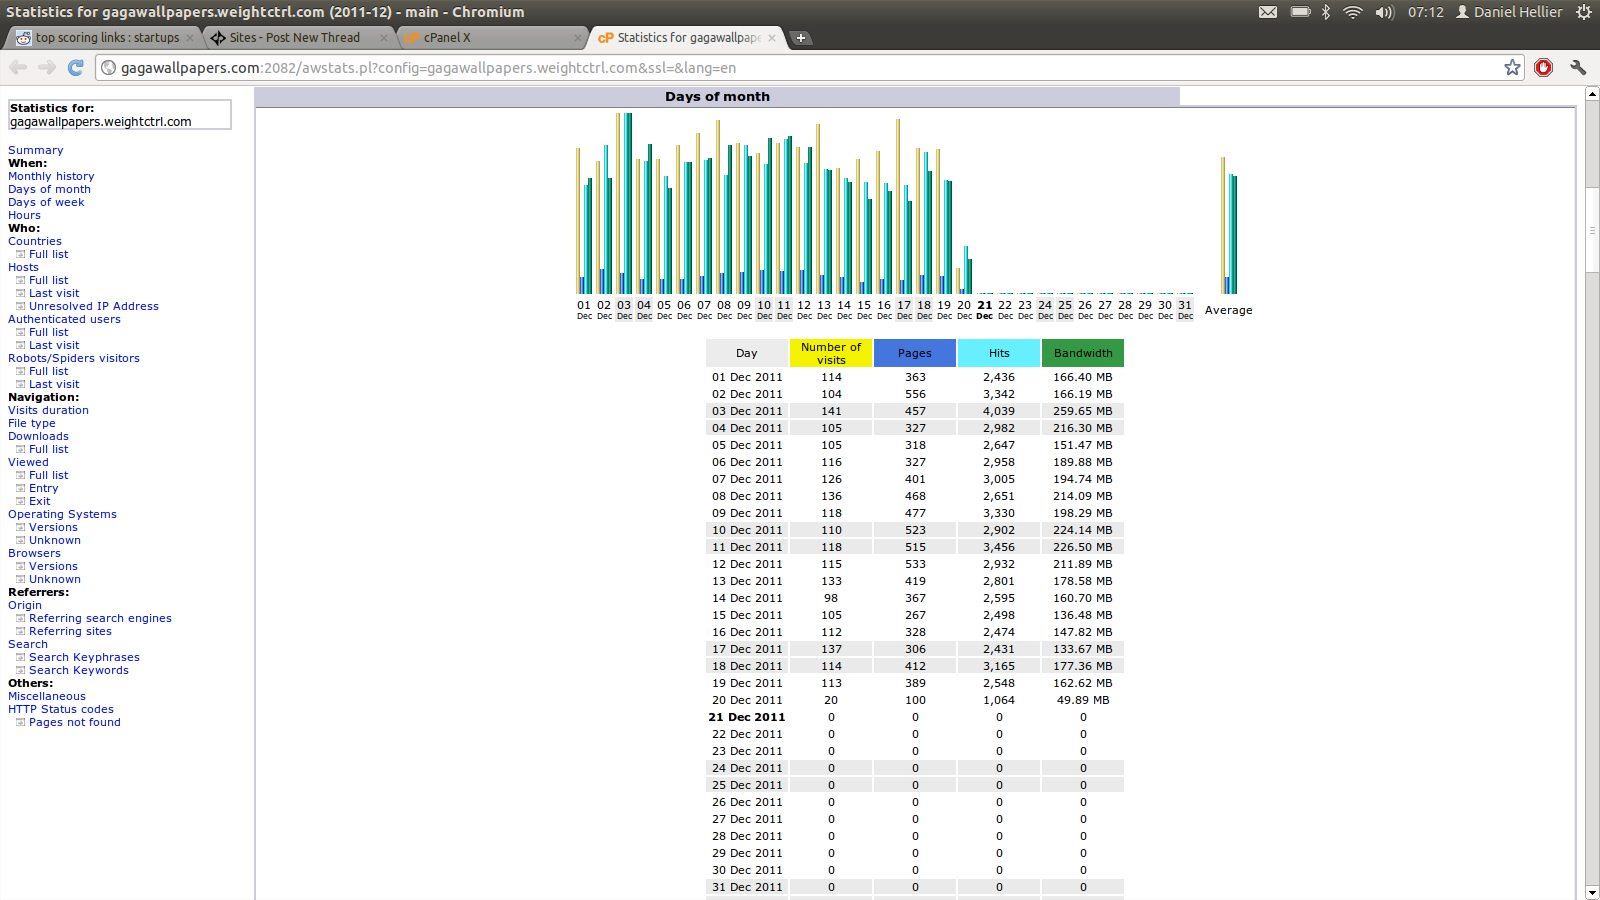Click the '17 Dec 2011' row date
Screen dimensions: 1600x900
(747, 649)
